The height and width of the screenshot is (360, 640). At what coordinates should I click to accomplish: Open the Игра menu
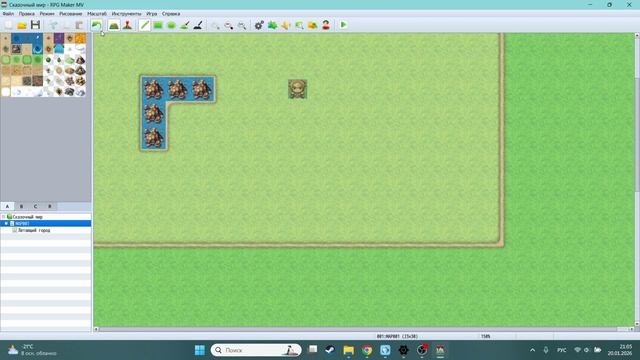click(x=151, y=13)
